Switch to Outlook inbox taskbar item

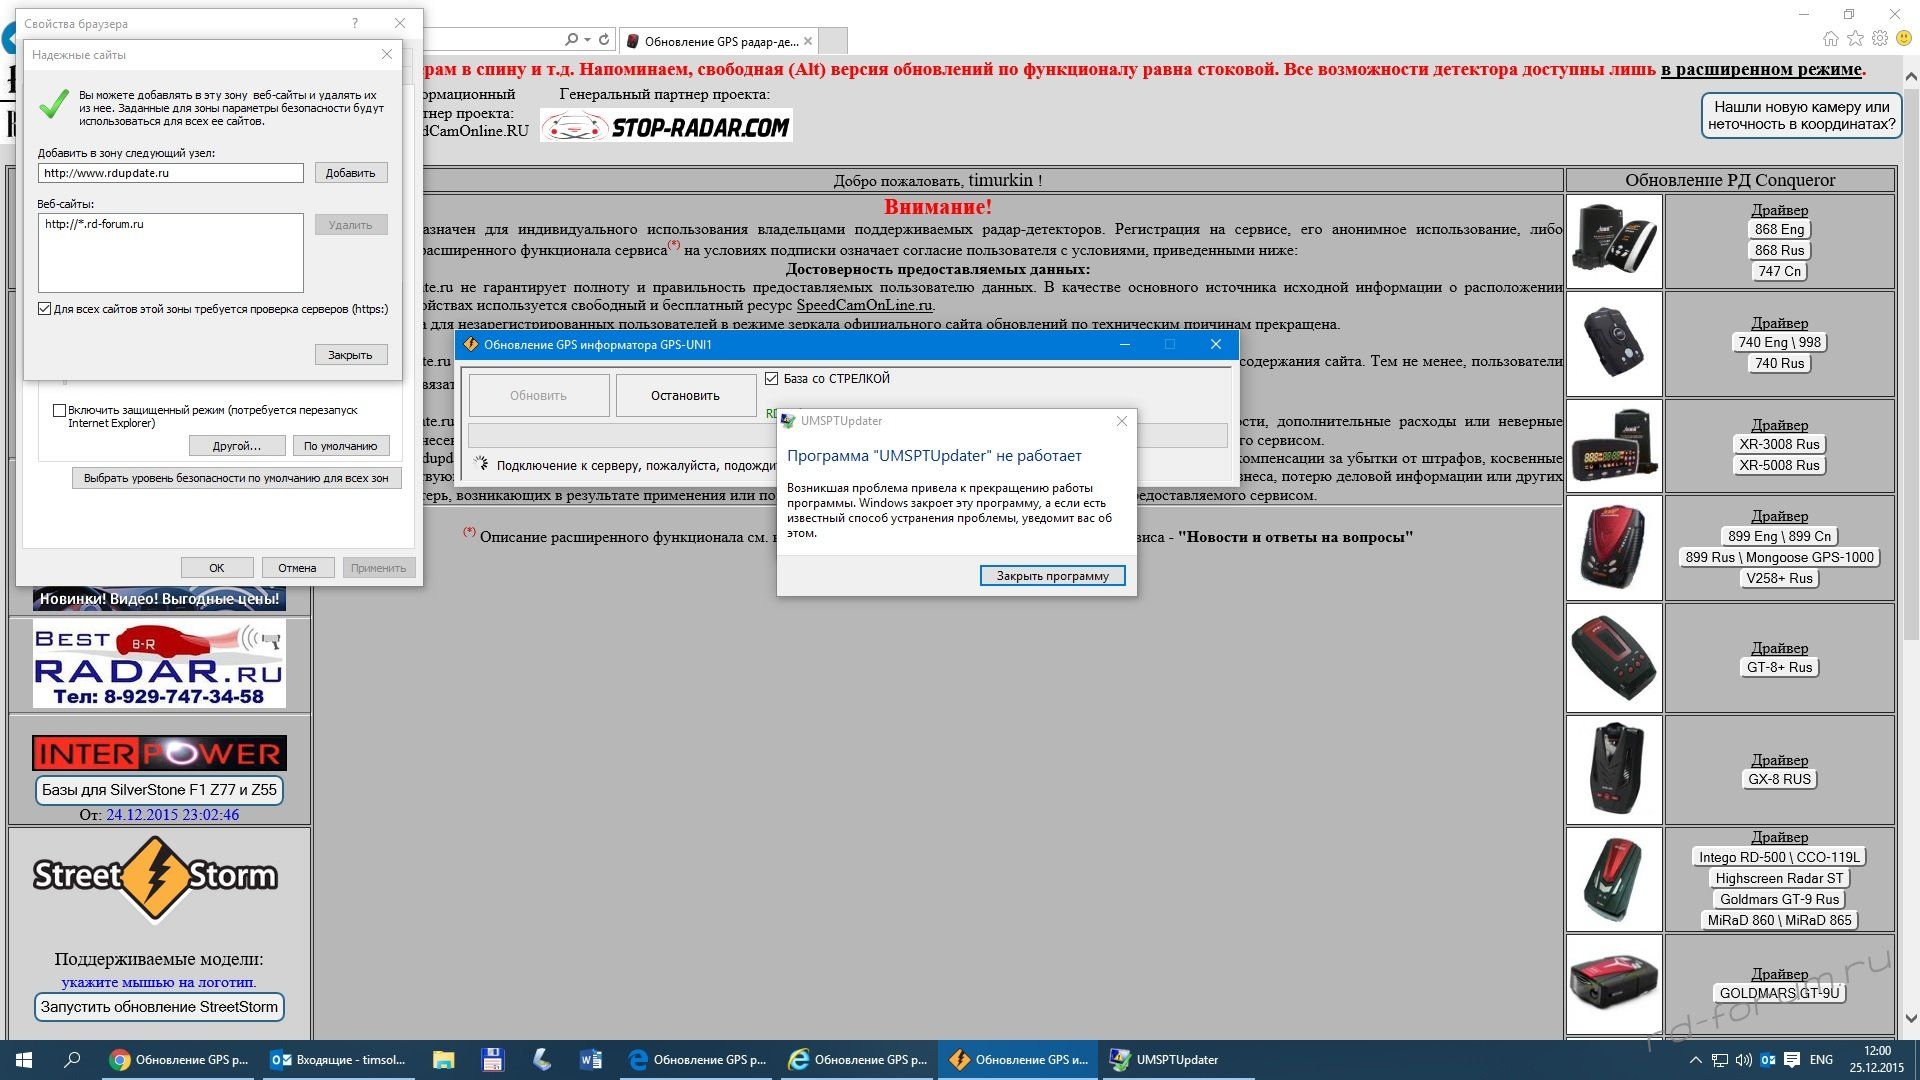(x=339, y=1060)
